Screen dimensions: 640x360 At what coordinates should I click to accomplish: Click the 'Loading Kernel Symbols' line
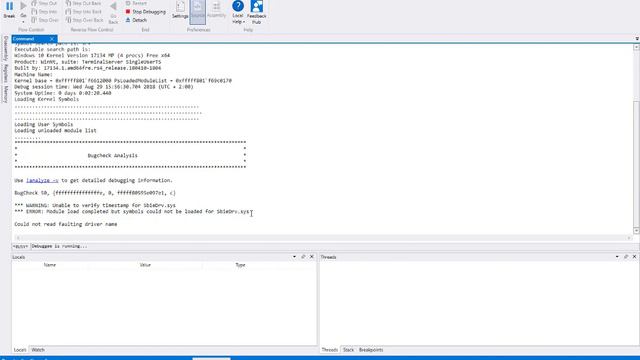(47, 99)
